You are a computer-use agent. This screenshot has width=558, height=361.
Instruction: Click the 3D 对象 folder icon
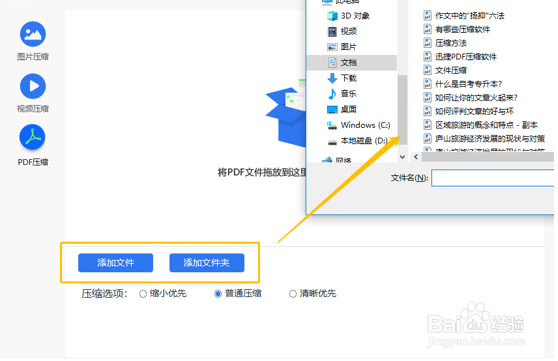tap(332, 16)
